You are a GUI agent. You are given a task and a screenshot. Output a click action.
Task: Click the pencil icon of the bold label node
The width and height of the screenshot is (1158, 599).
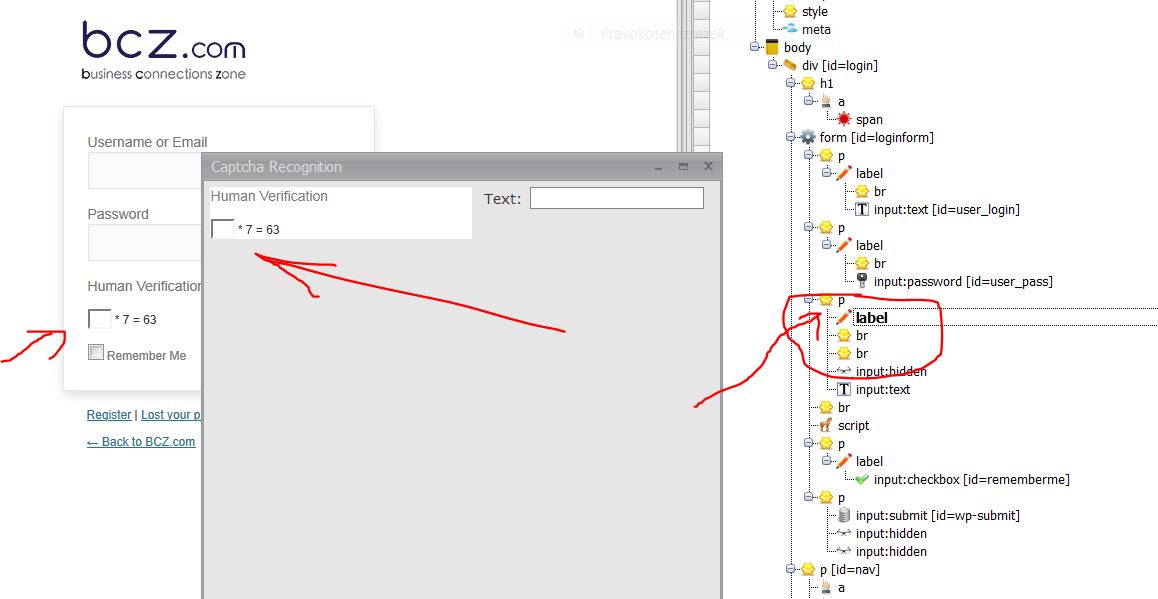click(x=844, y=318)
